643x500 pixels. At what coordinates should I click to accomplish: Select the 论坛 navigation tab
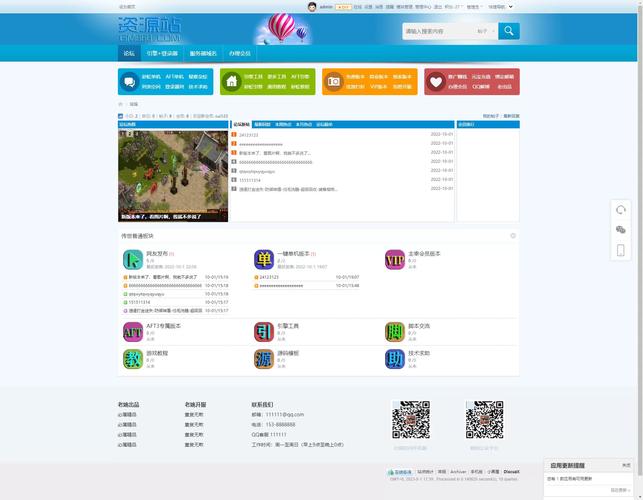coord(128,53)
